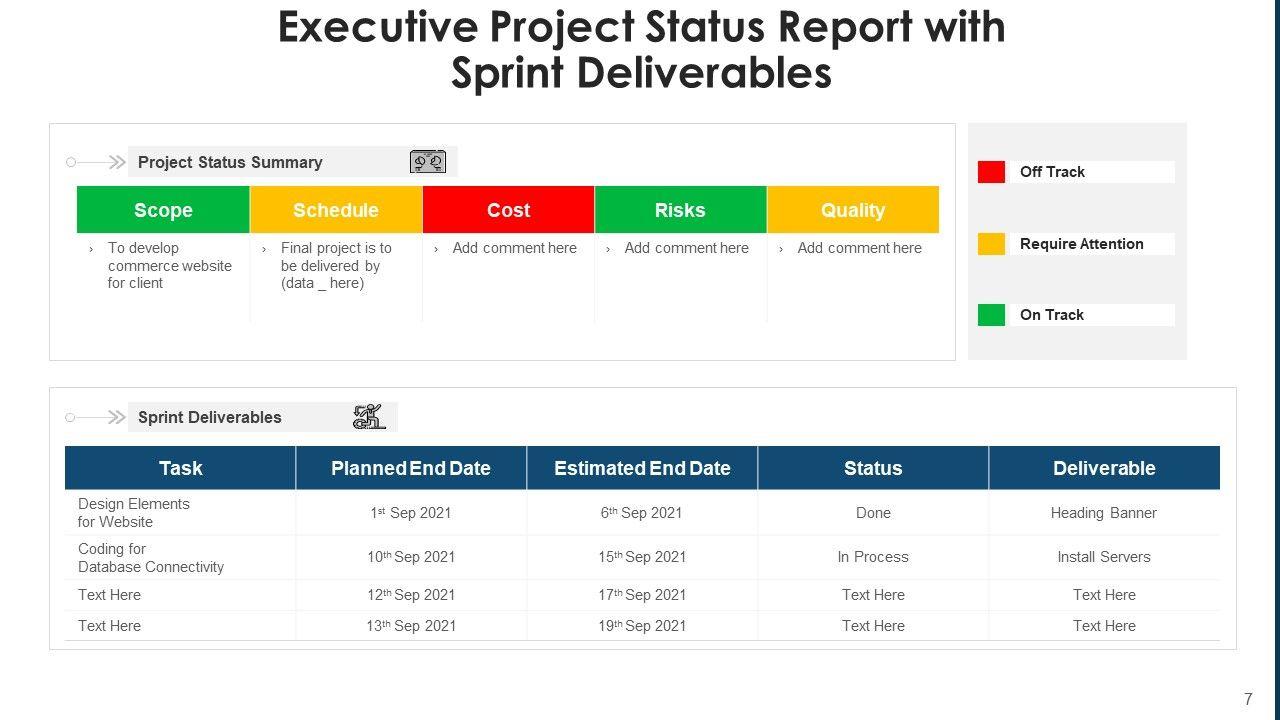Click the 'Project Status Summary' heading
This screenshot has height=720, width=1280.
(230, 162)
